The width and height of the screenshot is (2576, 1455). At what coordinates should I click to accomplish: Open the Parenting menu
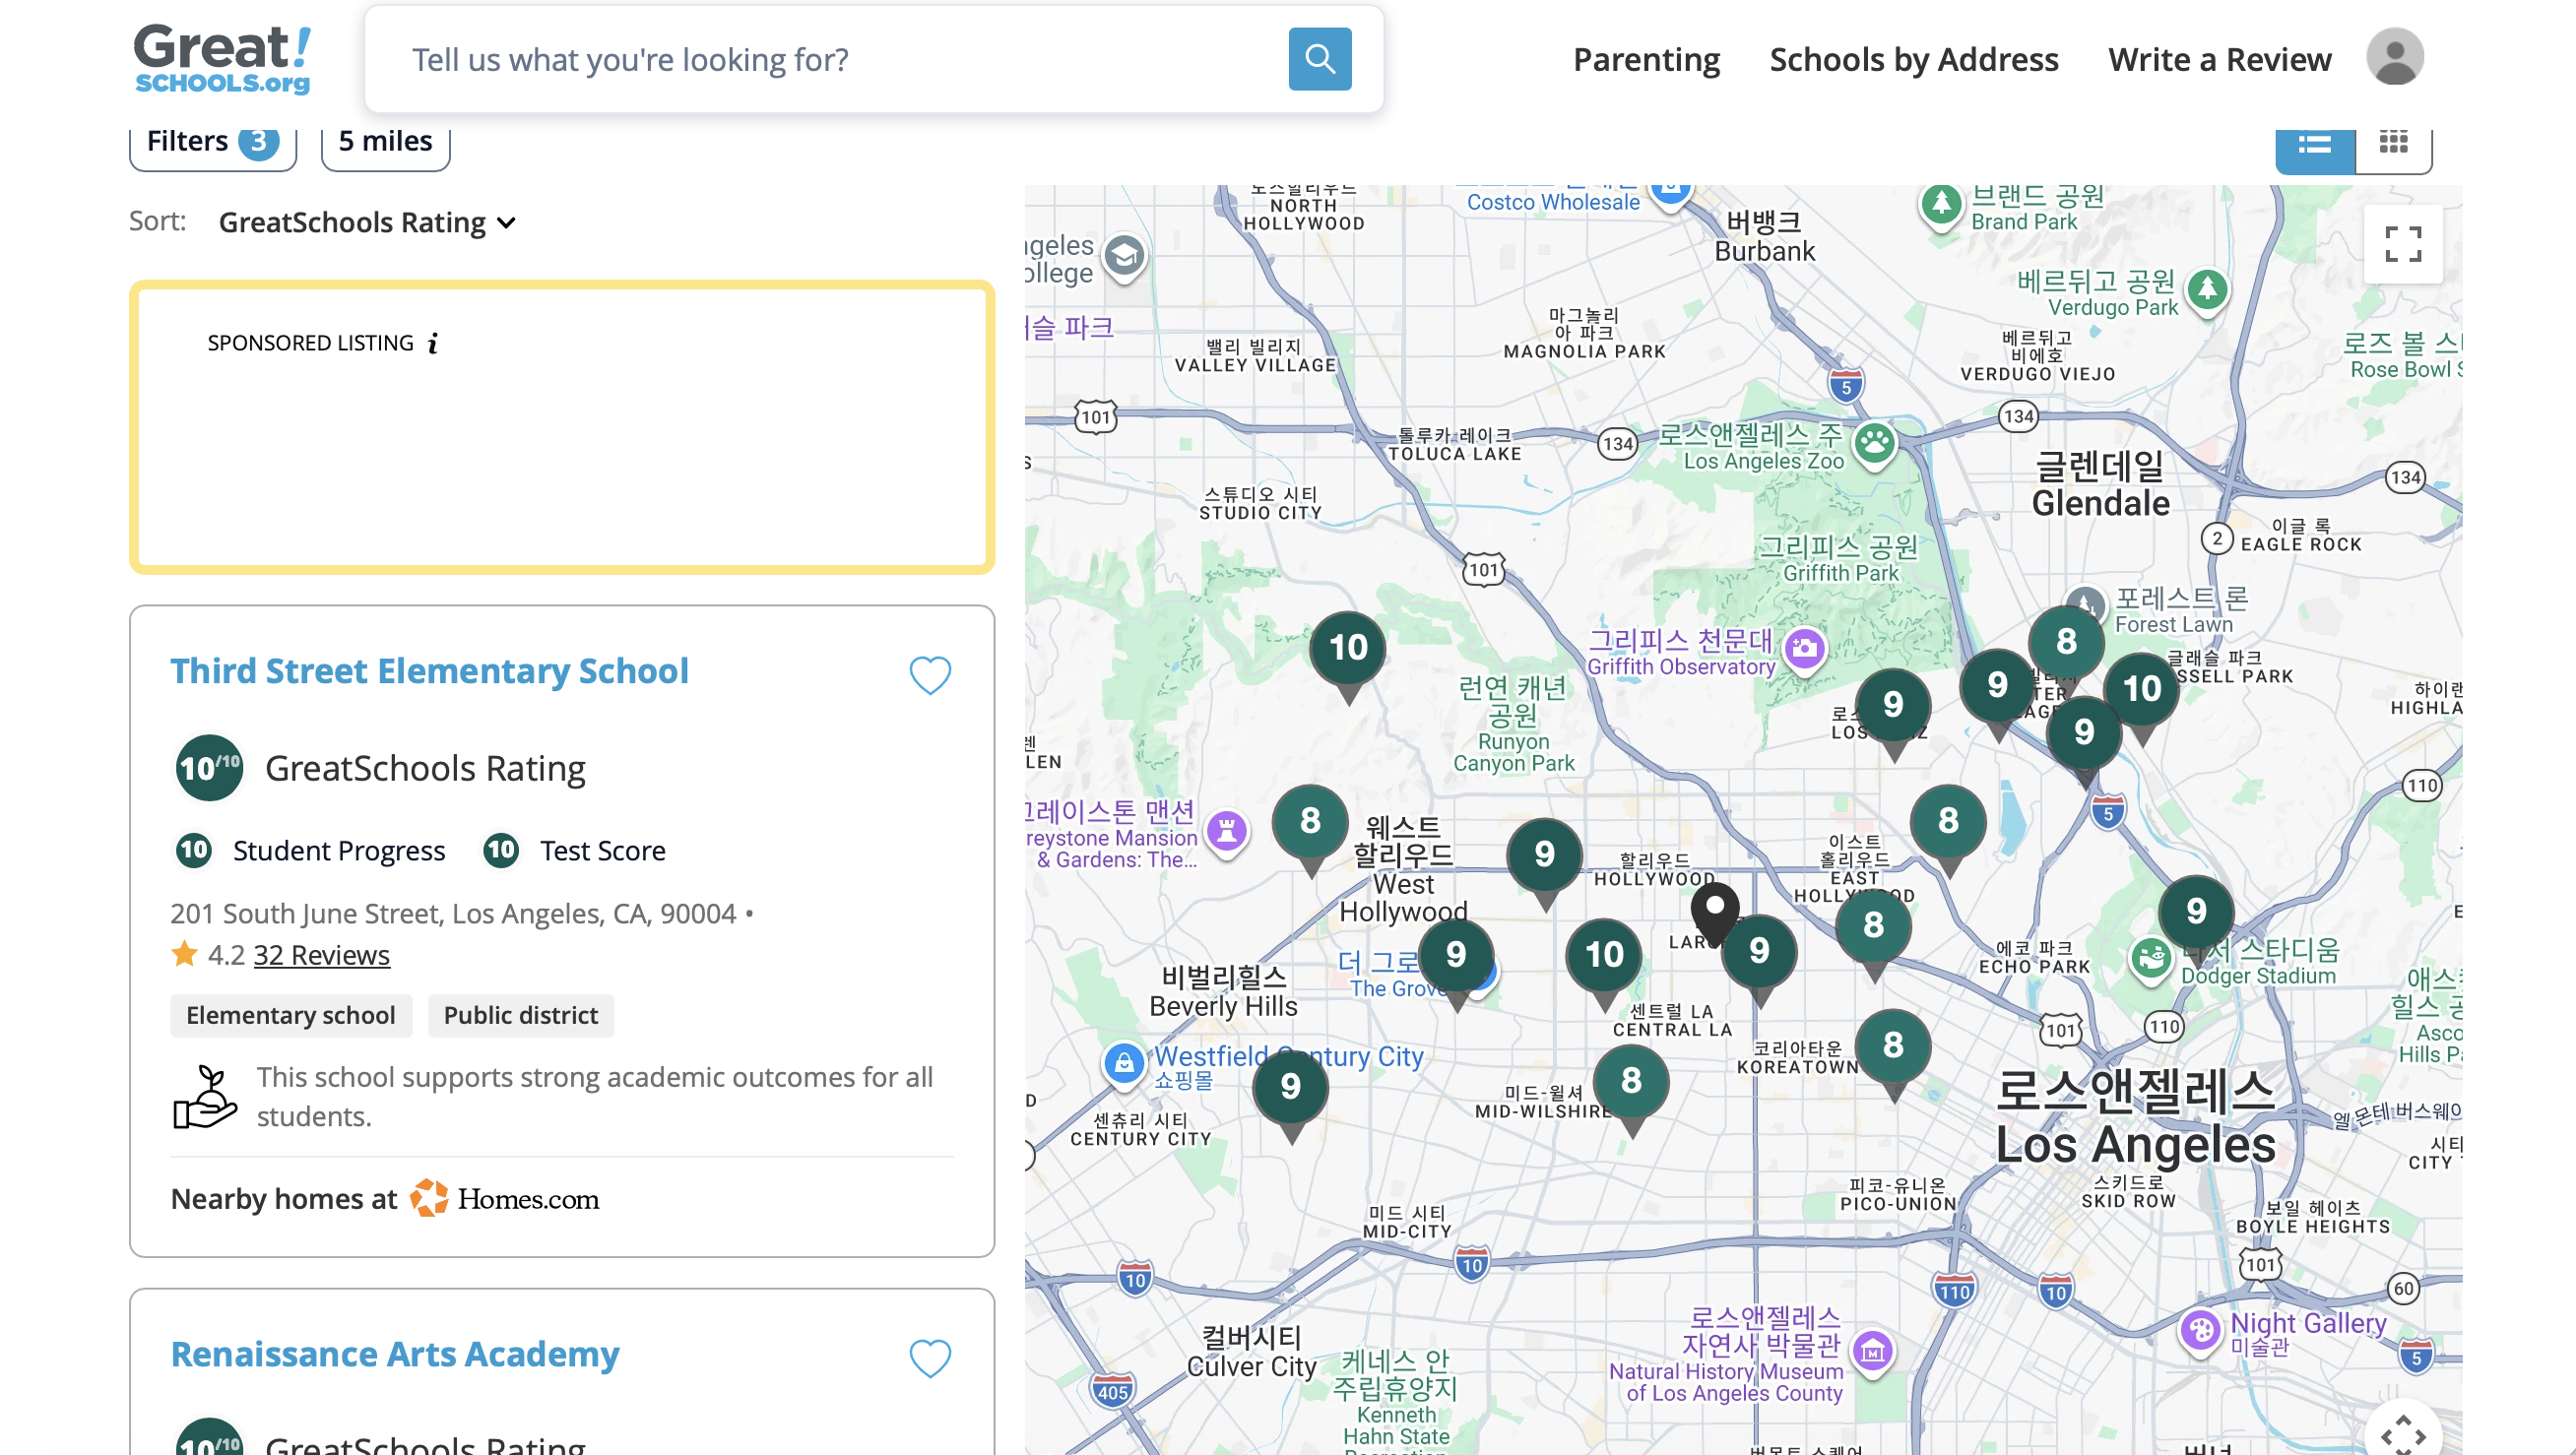pos(1646,59)
